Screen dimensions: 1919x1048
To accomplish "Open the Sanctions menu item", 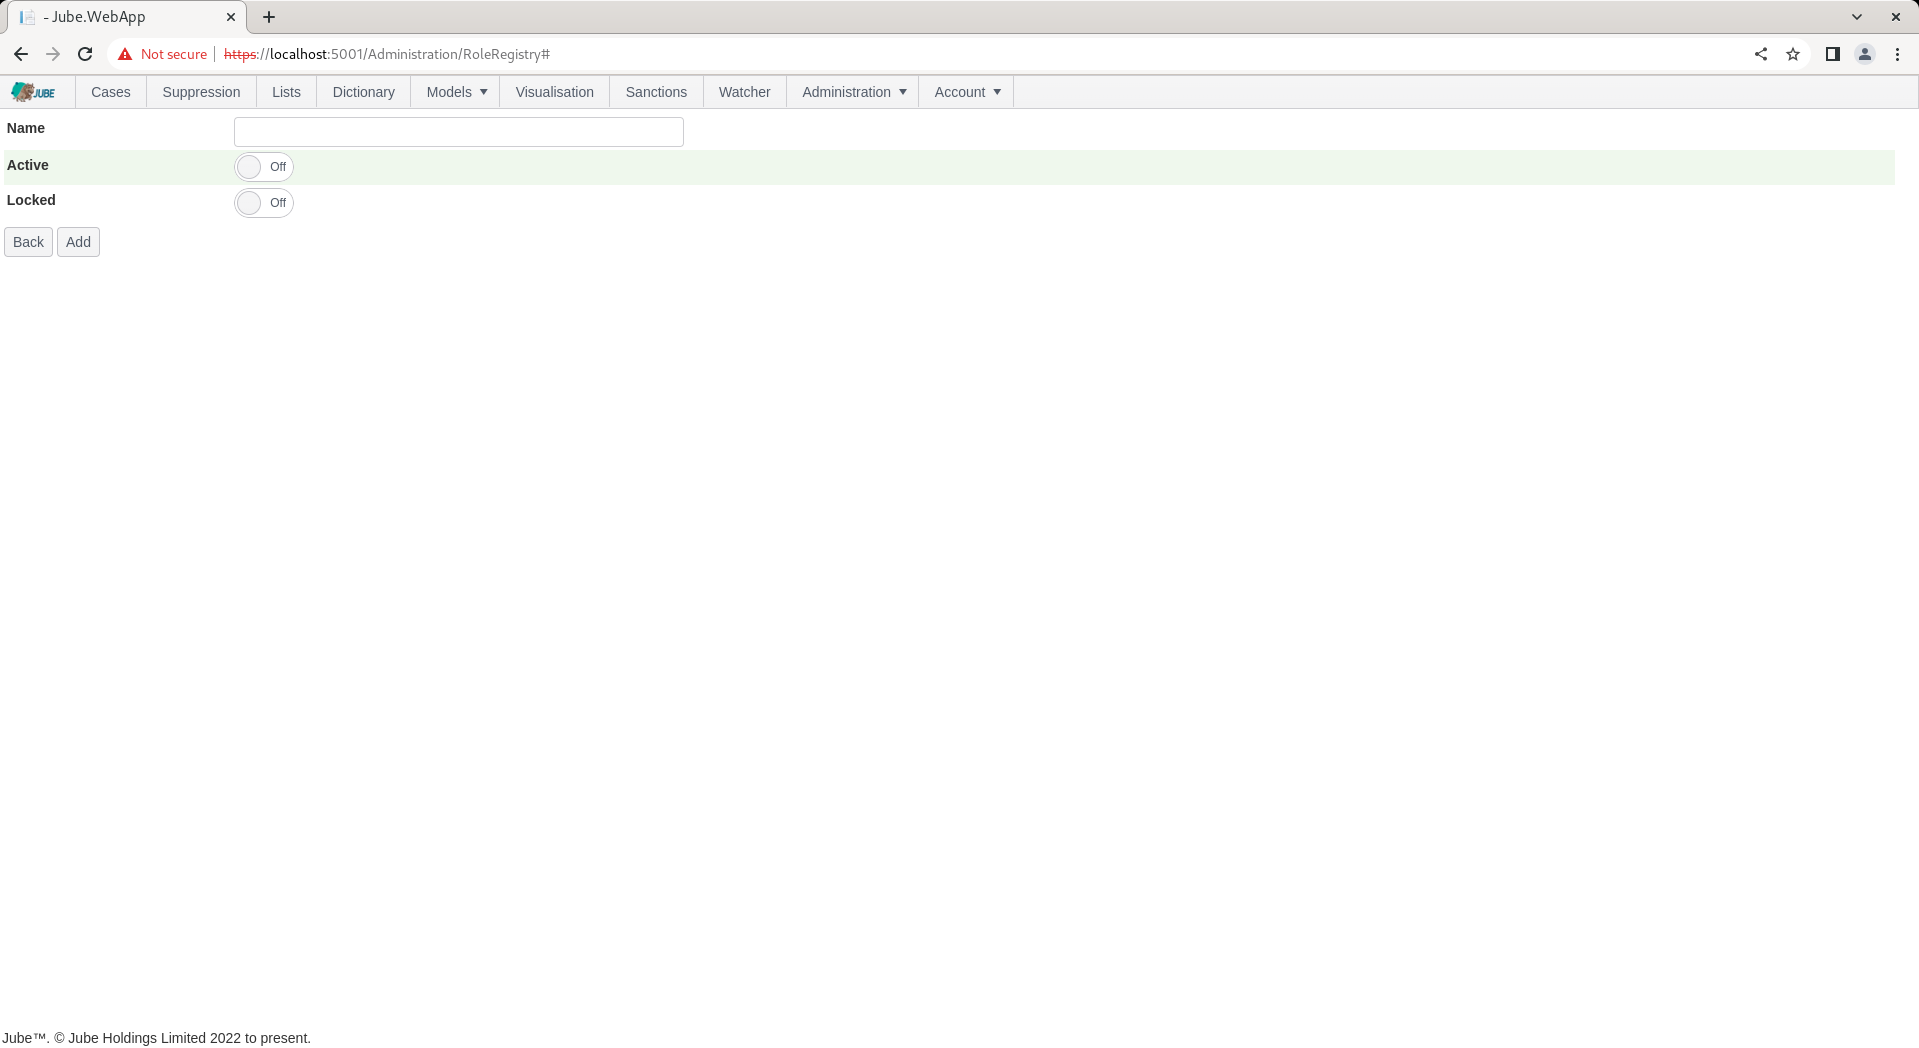I will point(656,92).
